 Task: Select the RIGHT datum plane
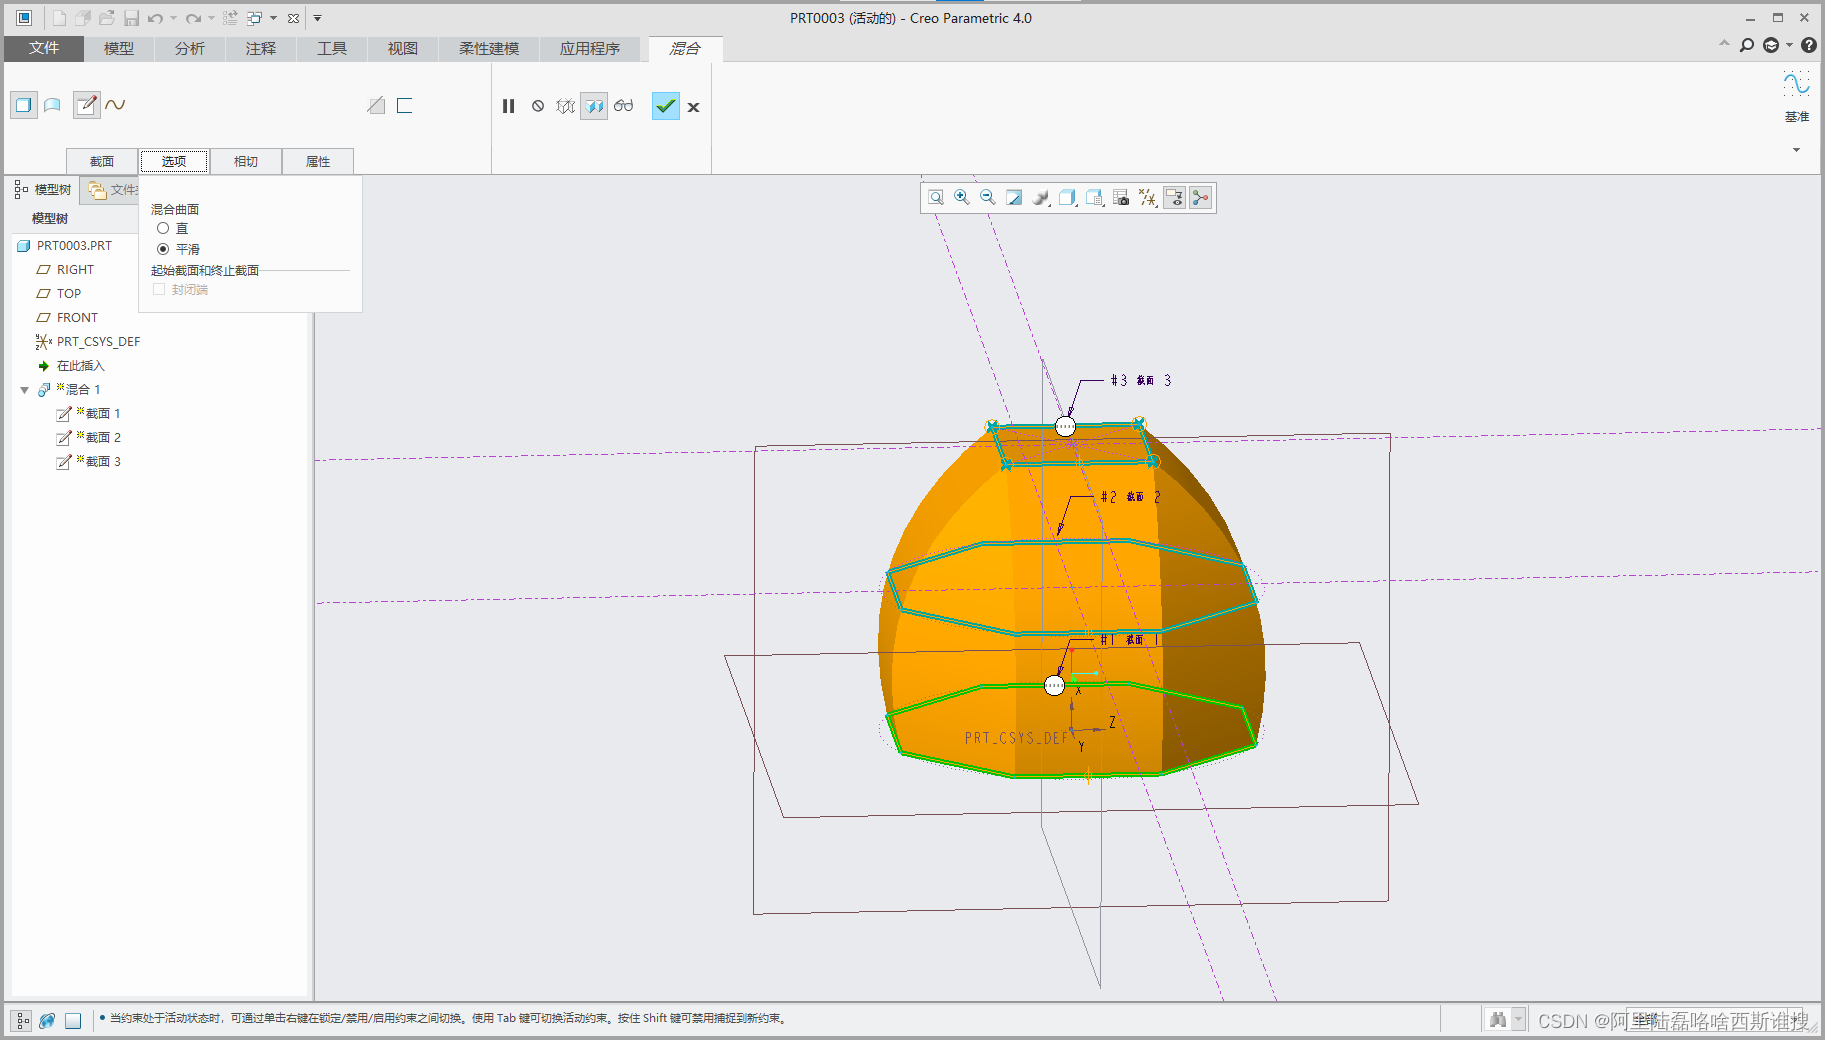click(x=75, y=269)
